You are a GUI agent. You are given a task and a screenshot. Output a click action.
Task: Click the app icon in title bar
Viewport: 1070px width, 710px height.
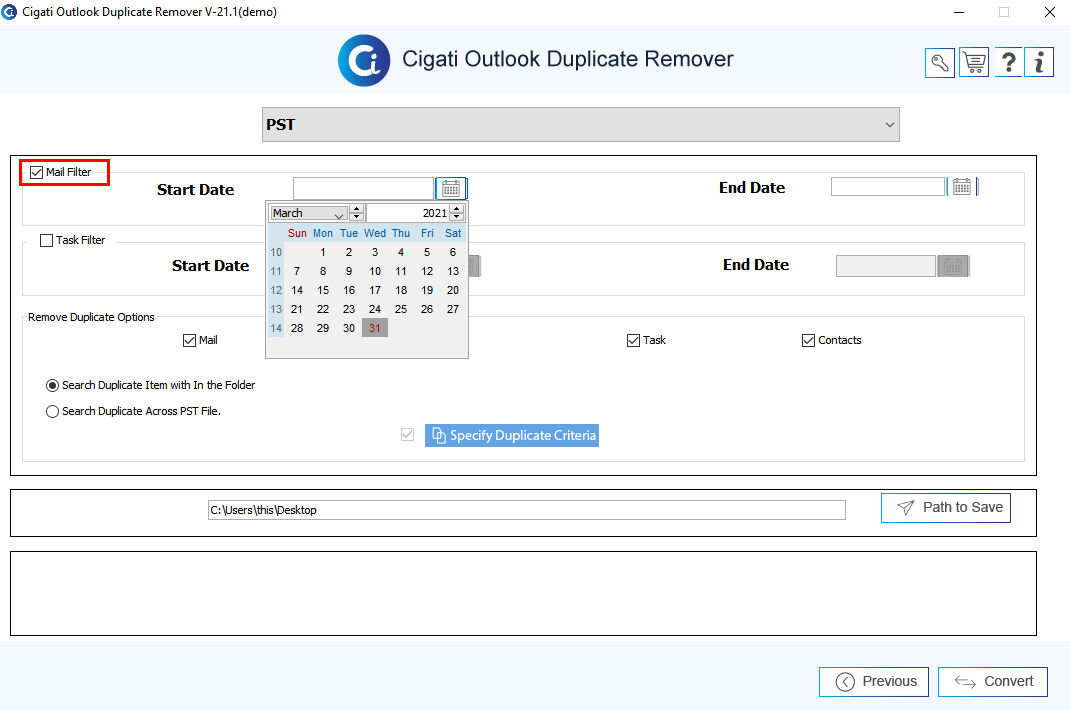pos(10,12)
